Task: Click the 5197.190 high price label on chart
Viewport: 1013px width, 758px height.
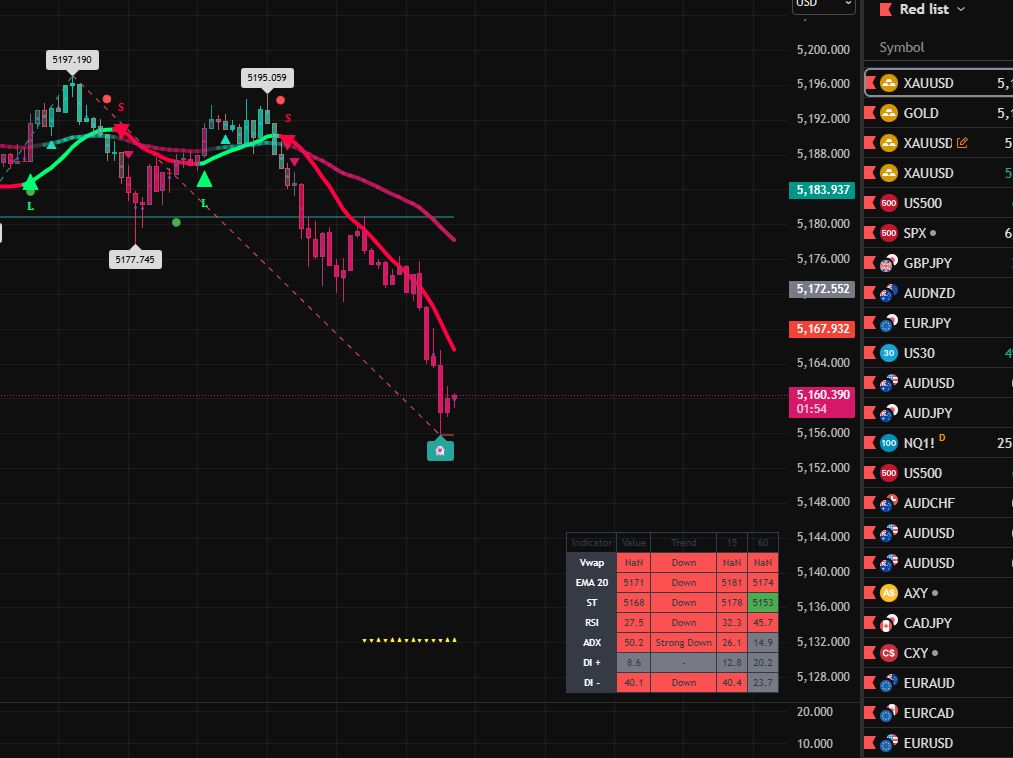Action: [x=72, y=60]
